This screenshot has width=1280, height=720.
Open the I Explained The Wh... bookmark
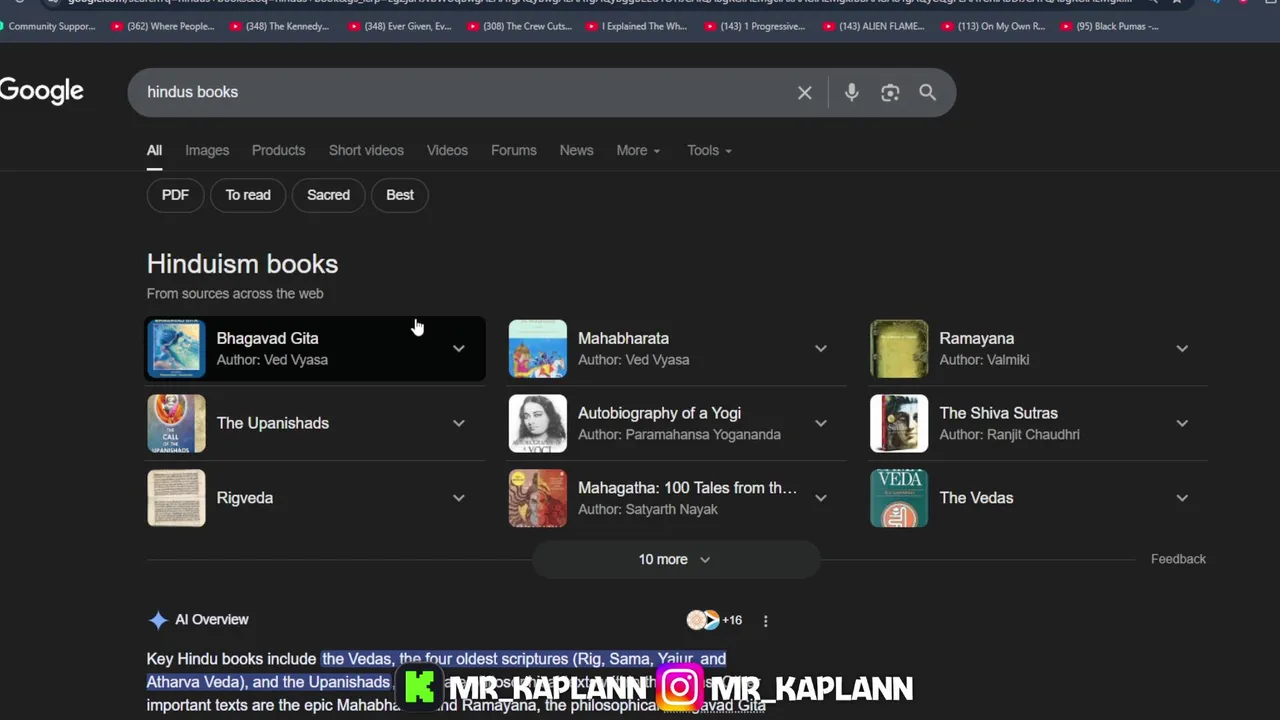pos(637,26)
